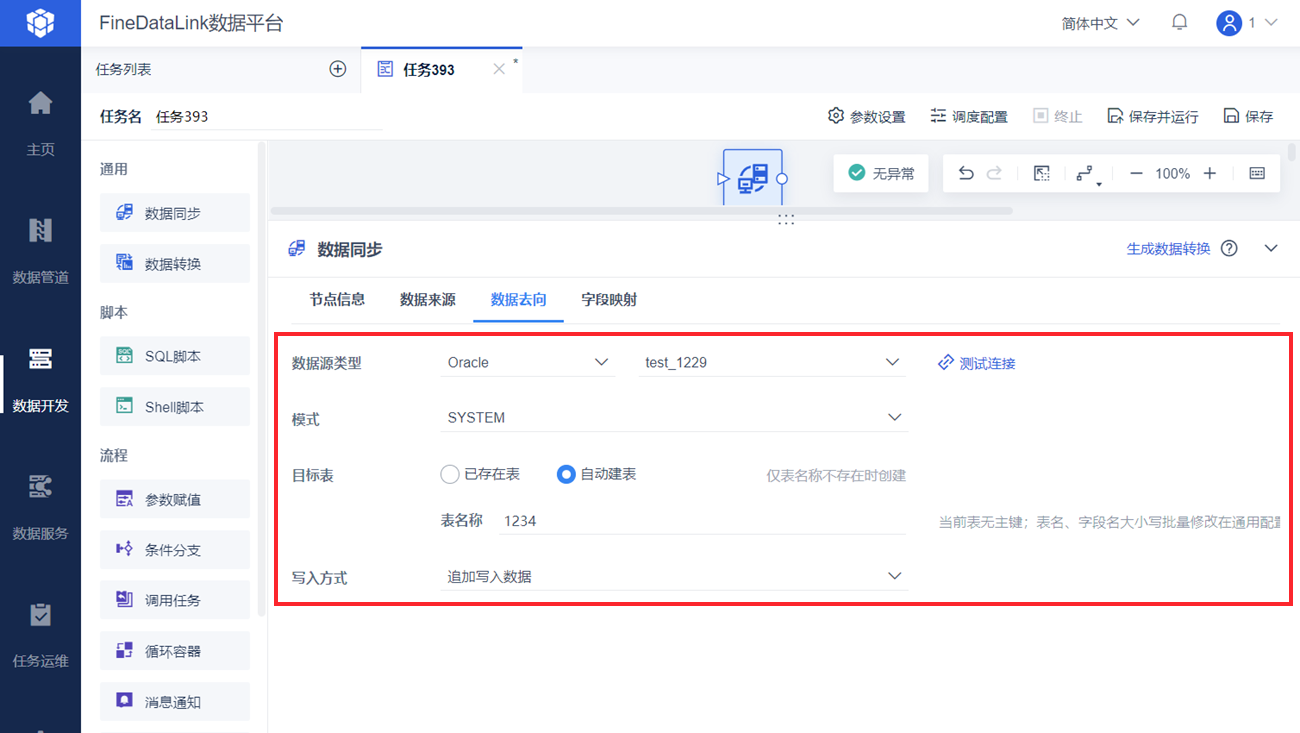Click the 表名称 input field
This screenshot has height=733, width=1300.
click(701, 520)
